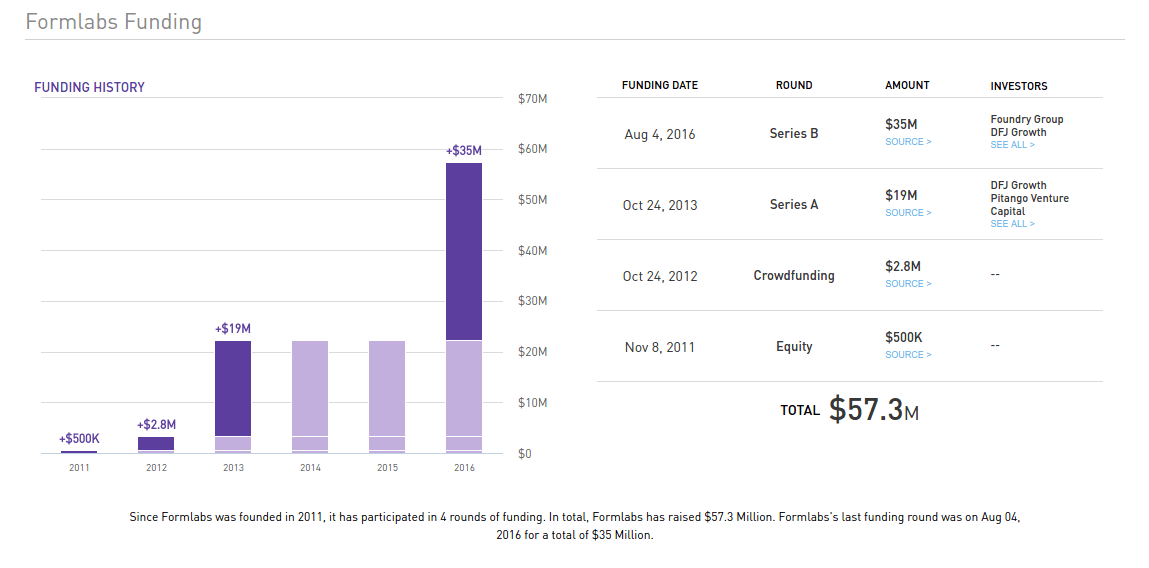Click the $35M amount in Series B row
The height and width of the screenshot is (568, 1149).
[x=901, y=125]
